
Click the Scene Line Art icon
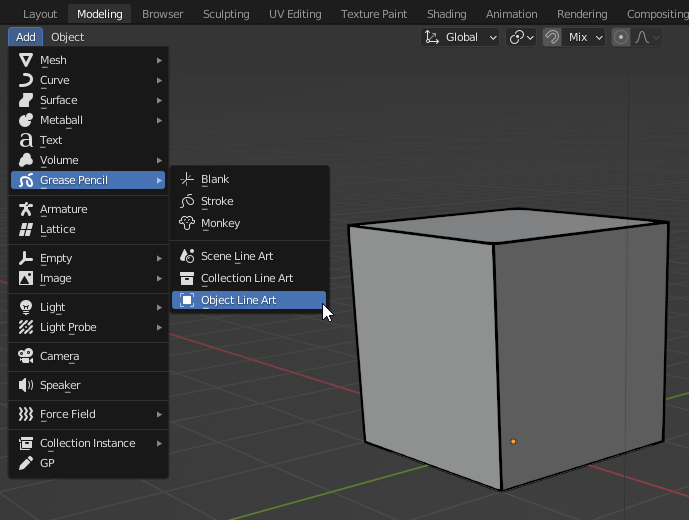187,256
